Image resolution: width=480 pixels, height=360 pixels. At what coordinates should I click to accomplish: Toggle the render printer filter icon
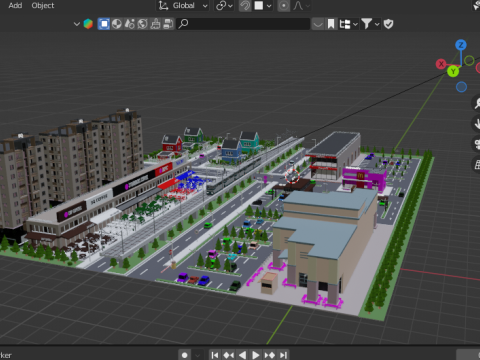168,24
